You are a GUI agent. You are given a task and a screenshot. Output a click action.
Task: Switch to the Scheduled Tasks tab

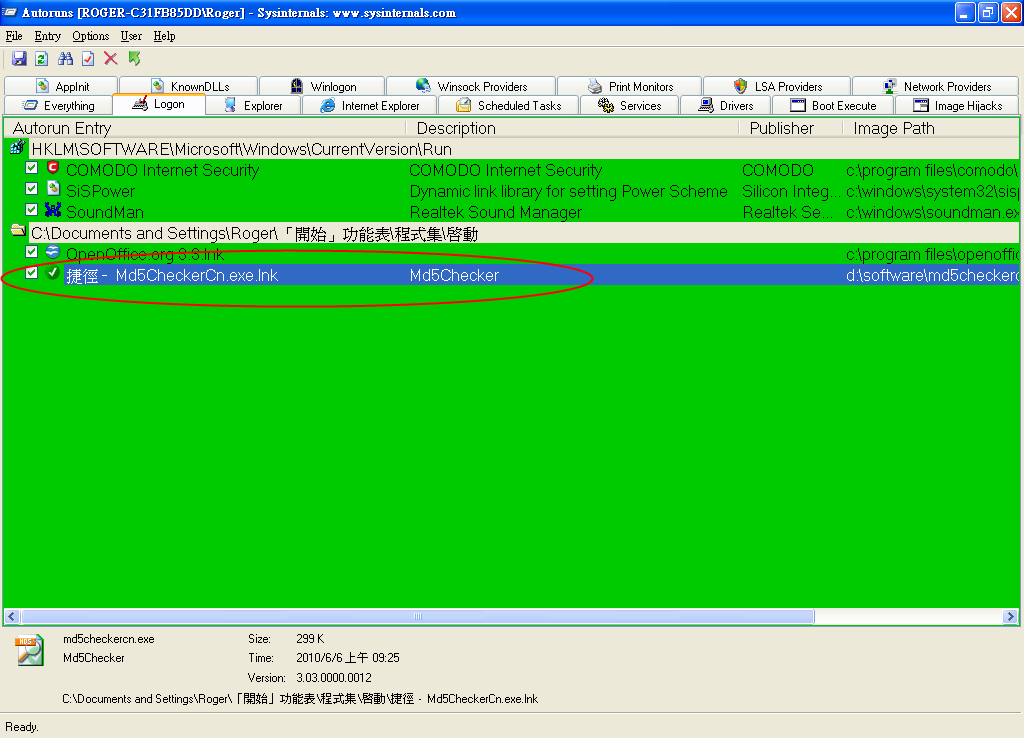(509, 105)
